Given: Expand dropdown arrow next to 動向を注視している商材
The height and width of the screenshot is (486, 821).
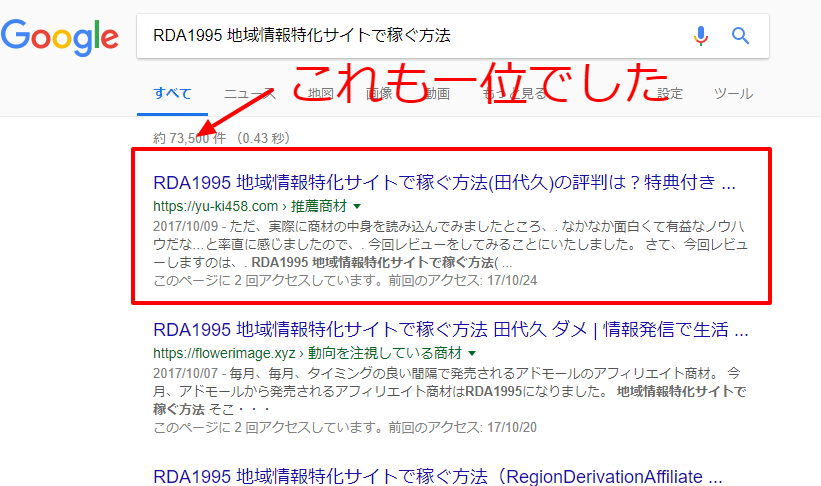Looking at the screenshot, I should tap(472, 354).
